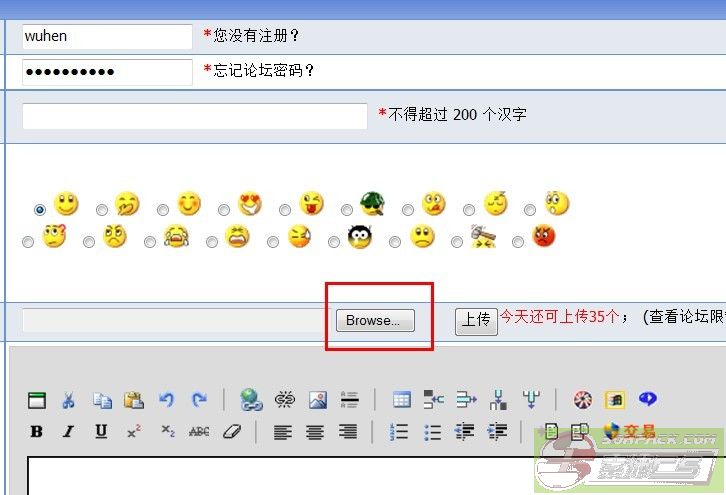Center align the text
The width and height of the screenshot is (726, 495).
pos(315,432)
